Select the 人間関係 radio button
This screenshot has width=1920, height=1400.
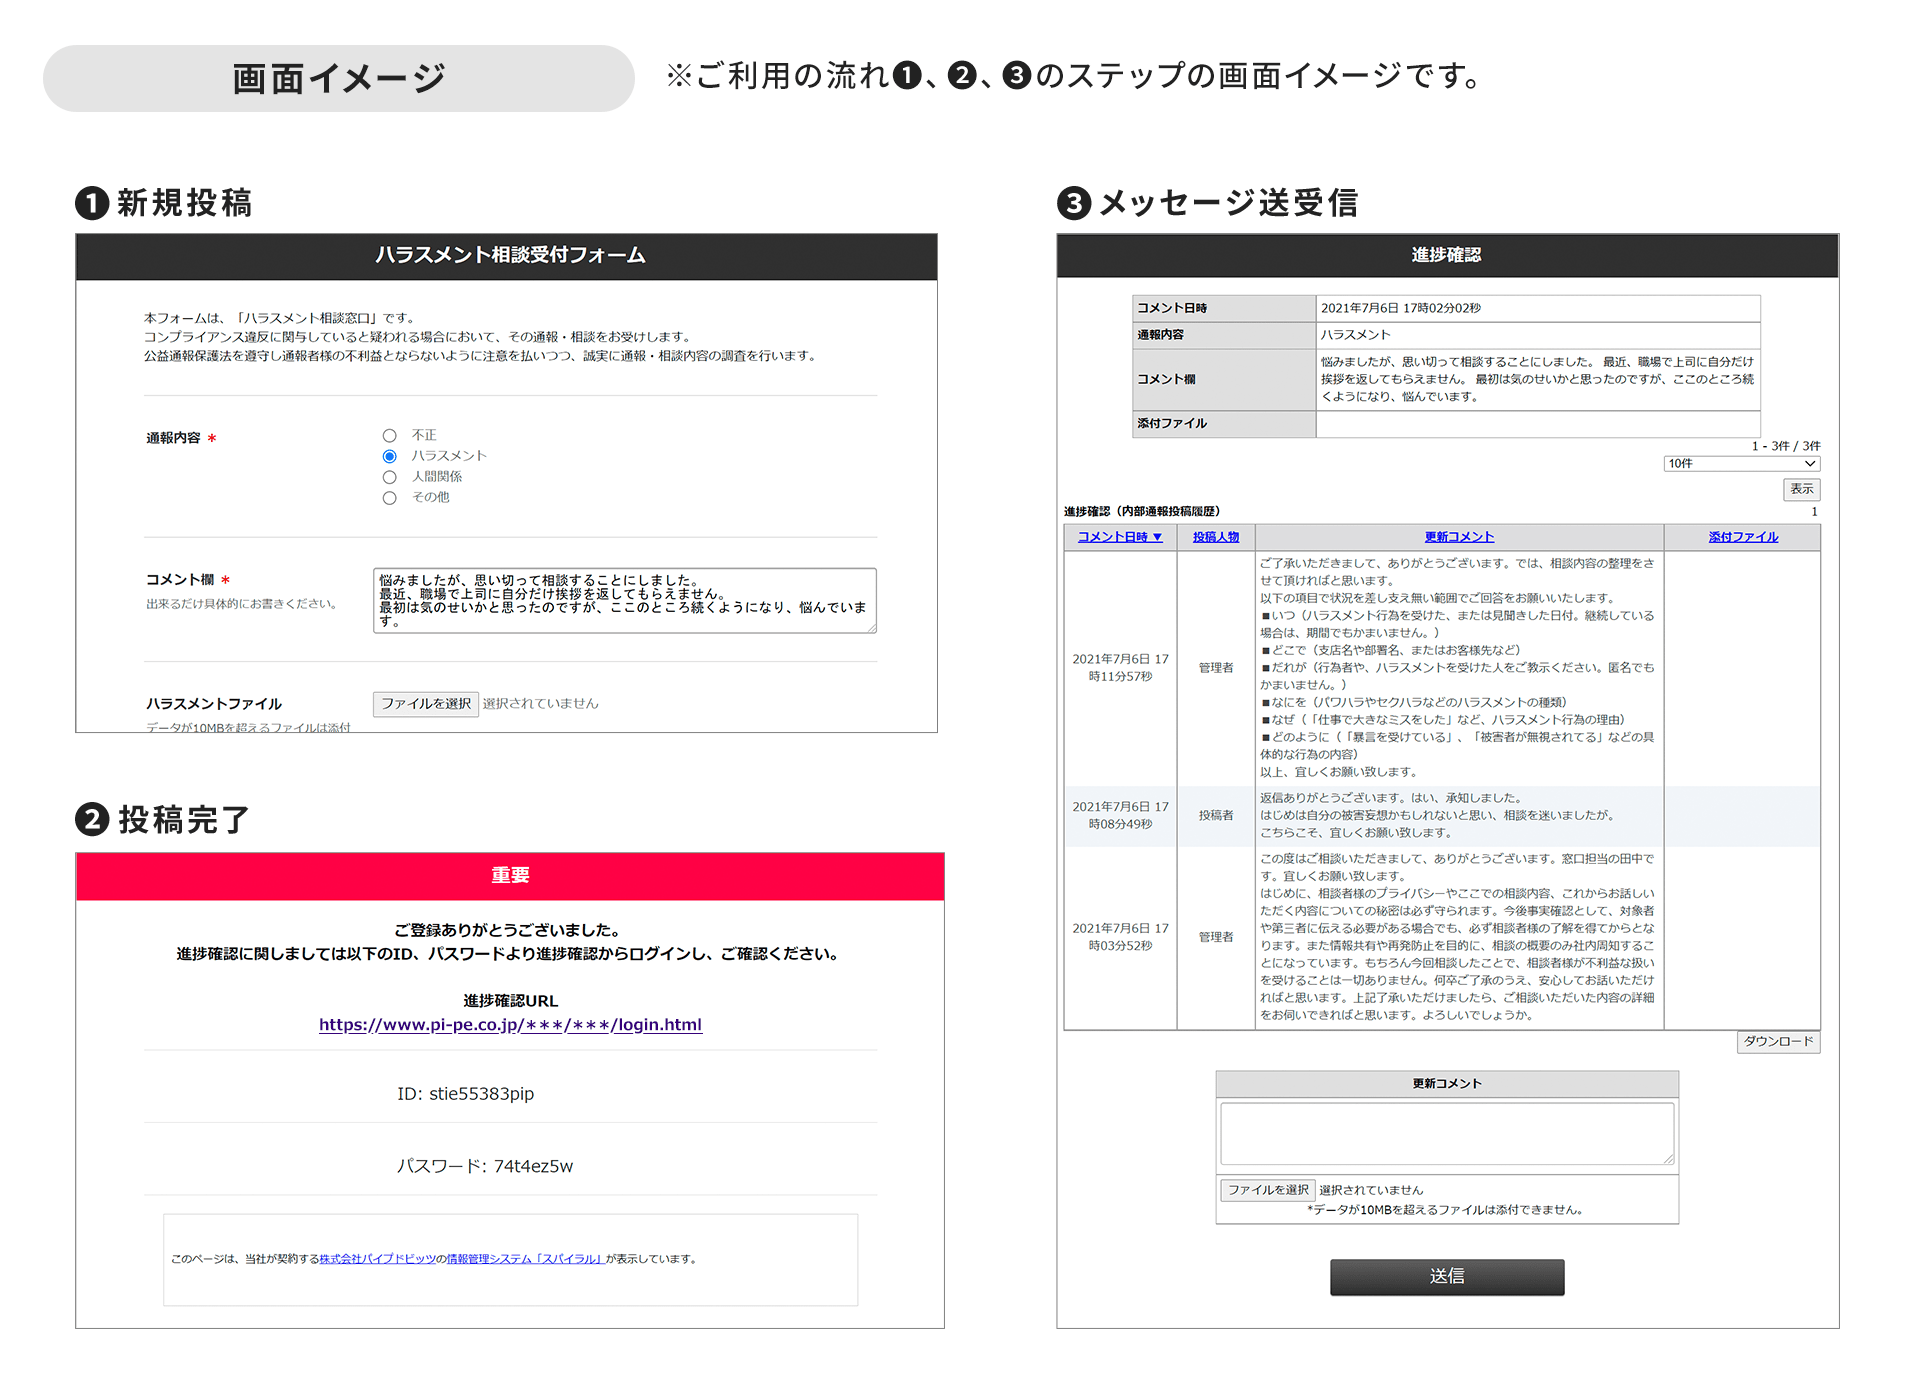click(389, 477)
